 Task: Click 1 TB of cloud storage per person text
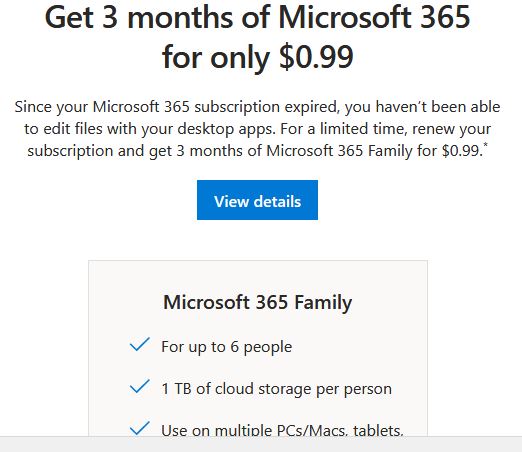coord(276,389)
